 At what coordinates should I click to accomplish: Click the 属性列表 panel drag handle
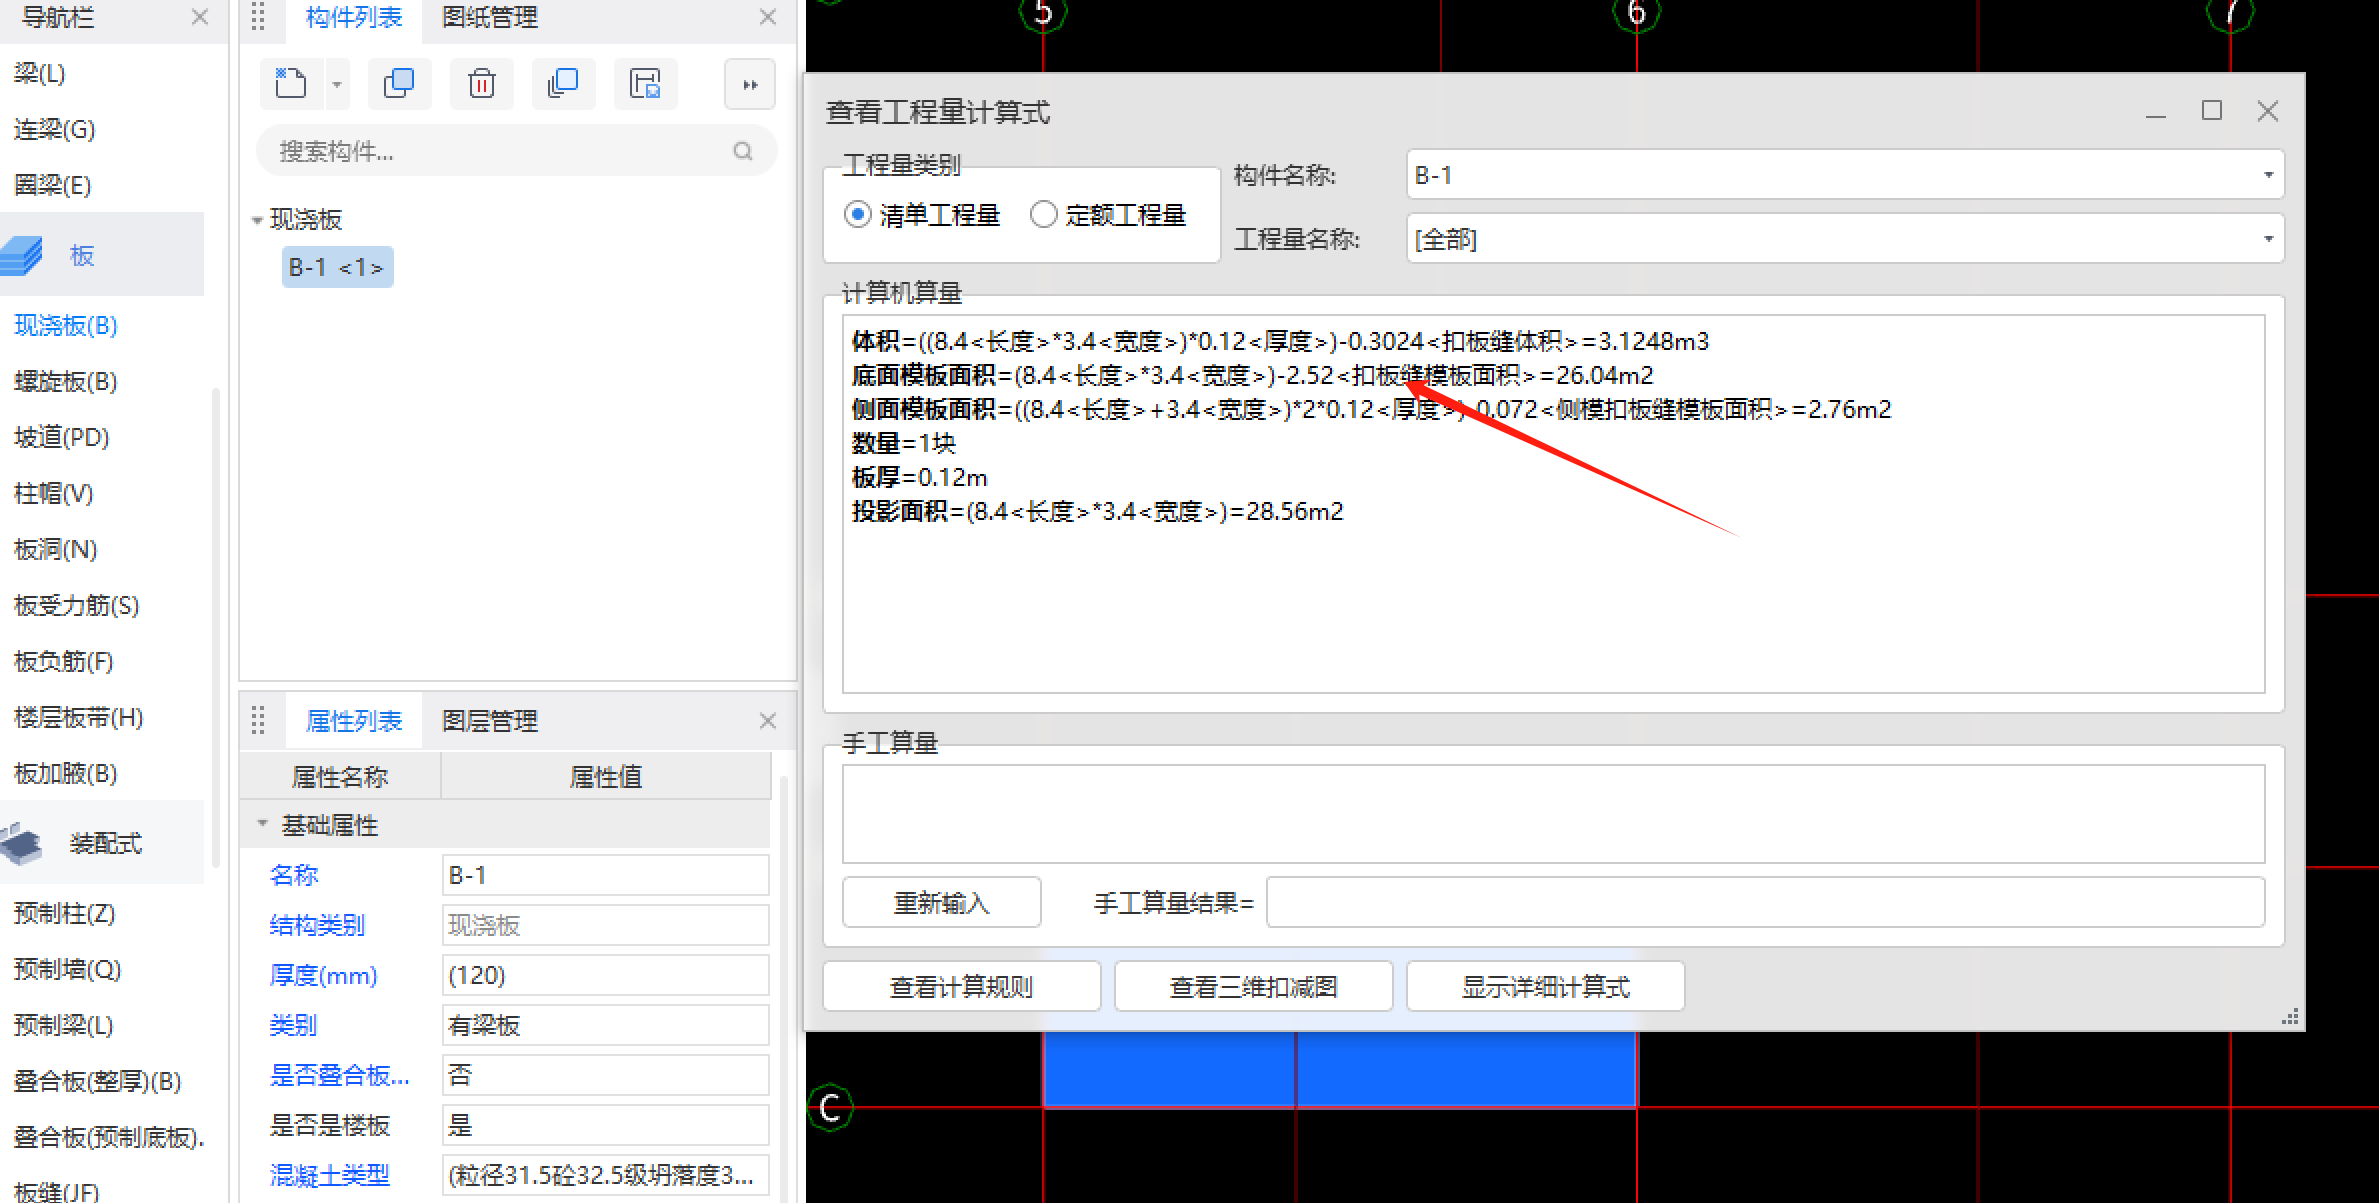click(258, 721)
